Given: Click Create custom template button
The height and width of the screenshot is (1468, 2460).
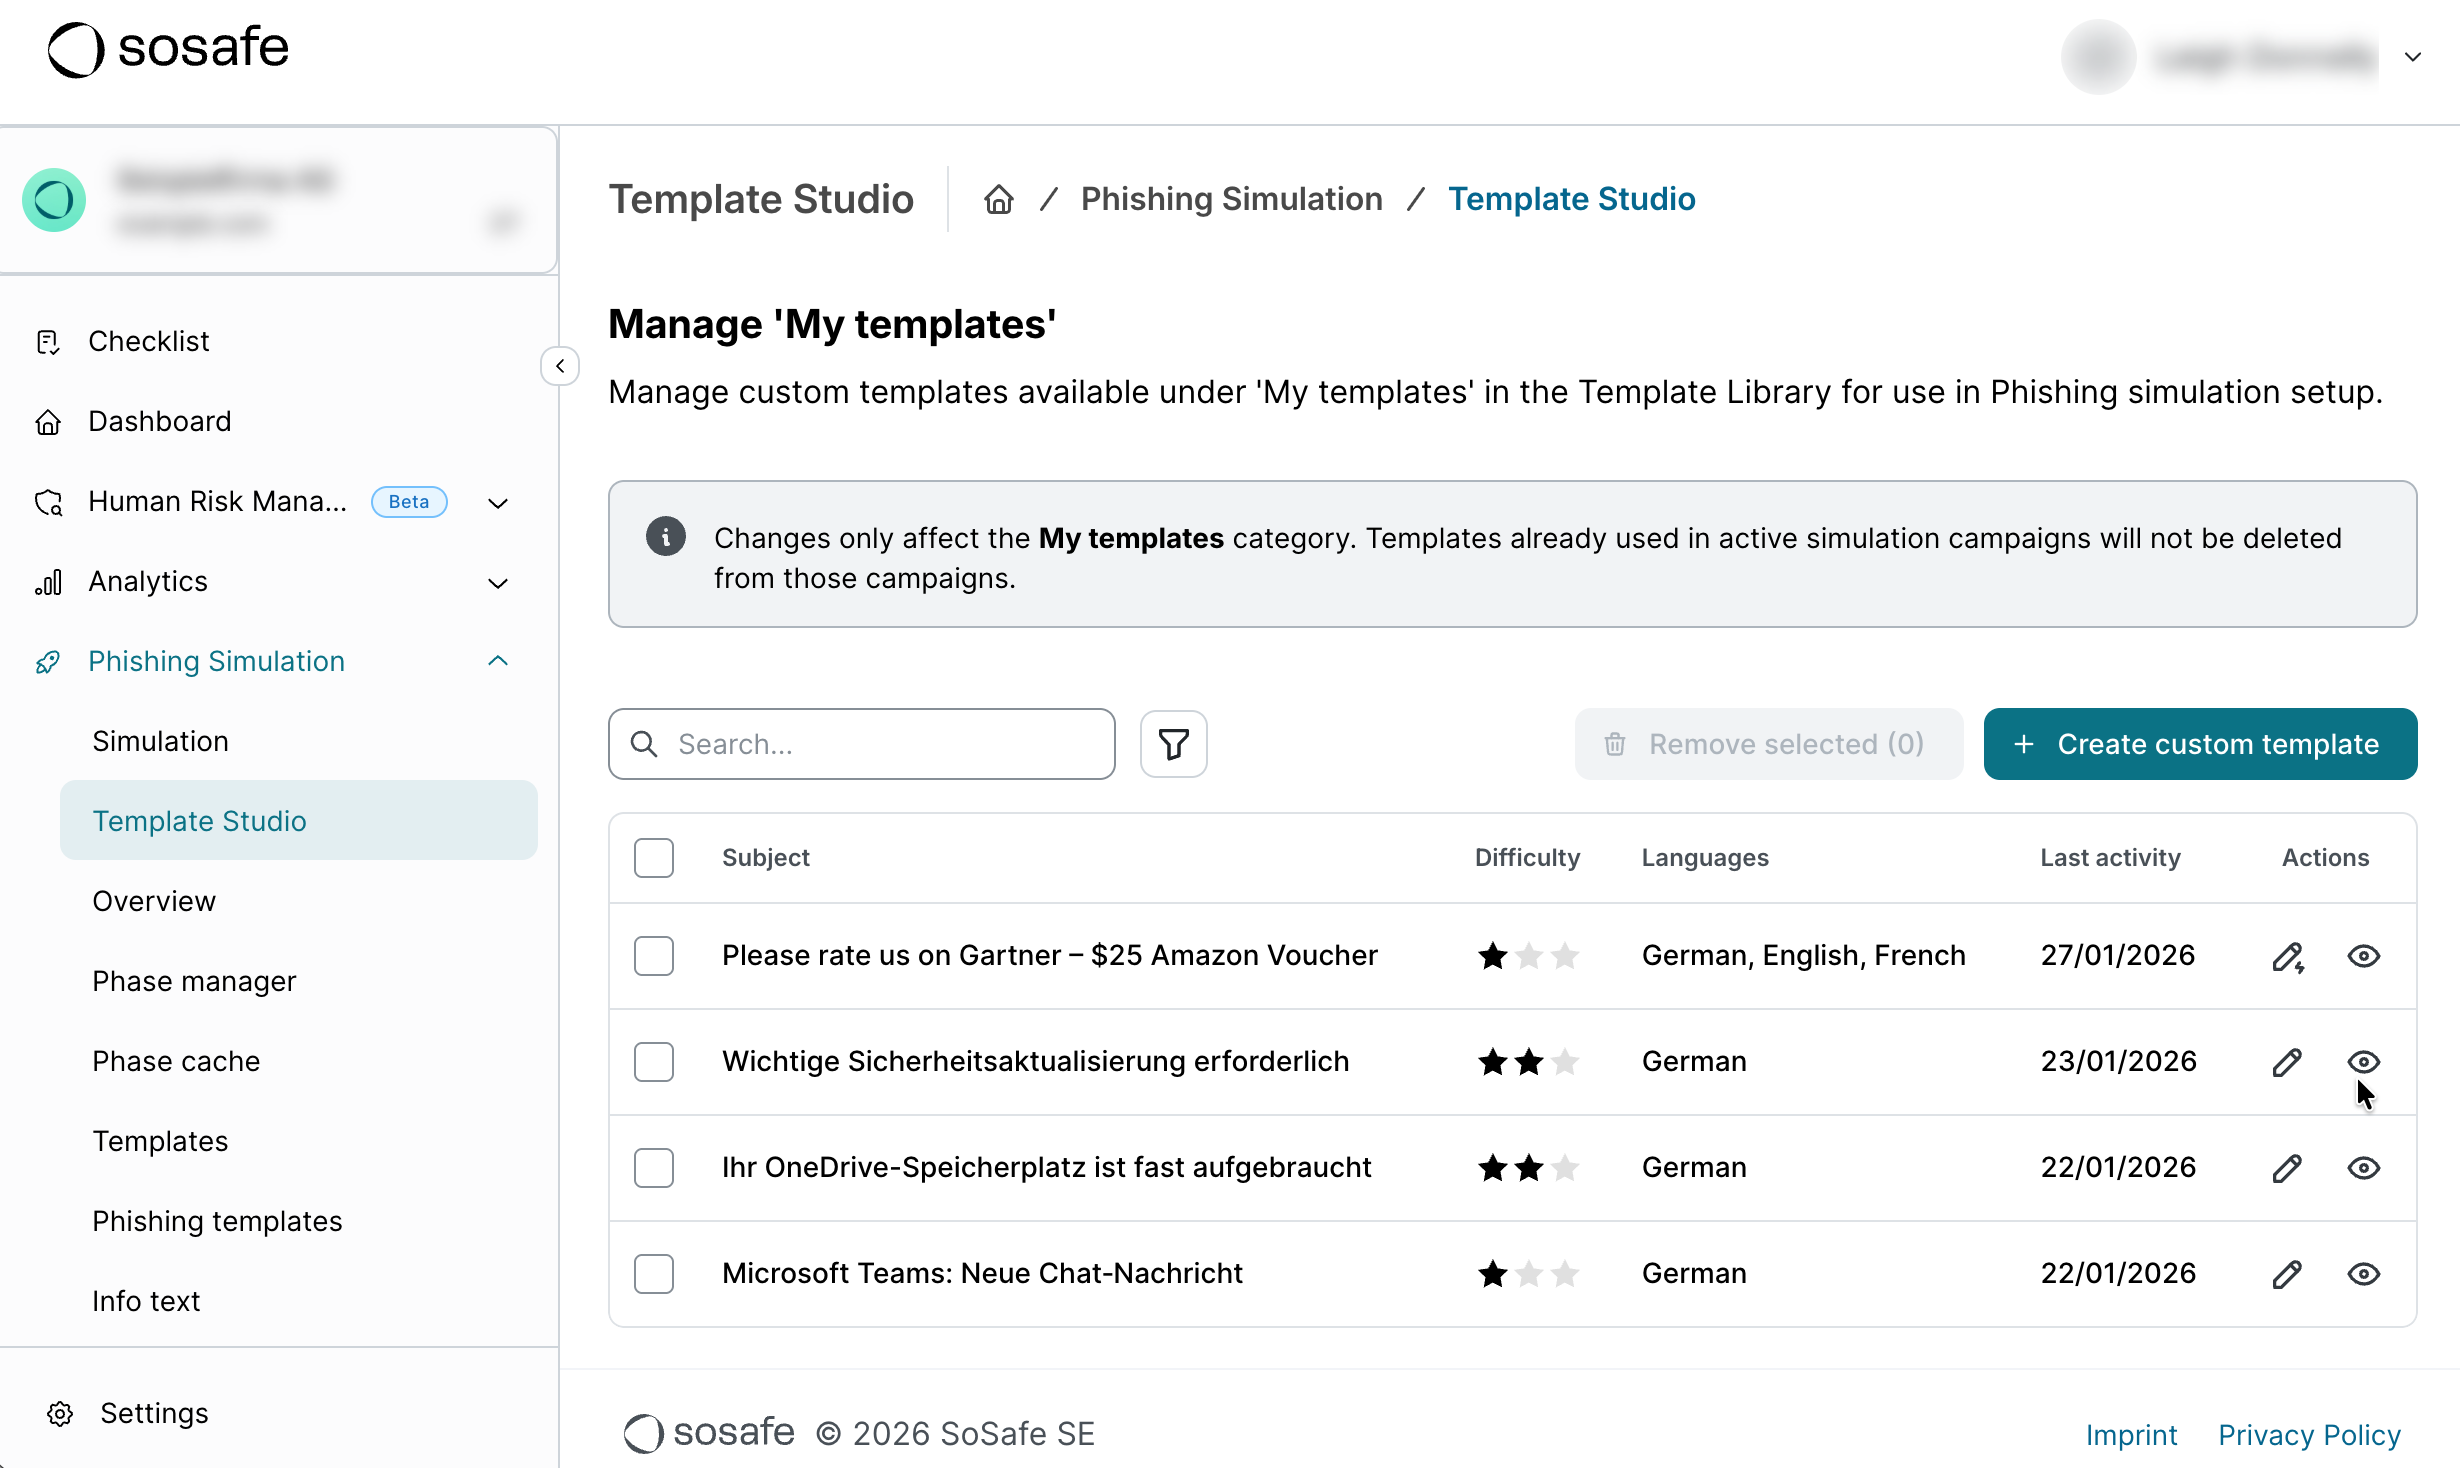Looking at the screenshot, I should pyautogui.click(x=2200, y=744).
